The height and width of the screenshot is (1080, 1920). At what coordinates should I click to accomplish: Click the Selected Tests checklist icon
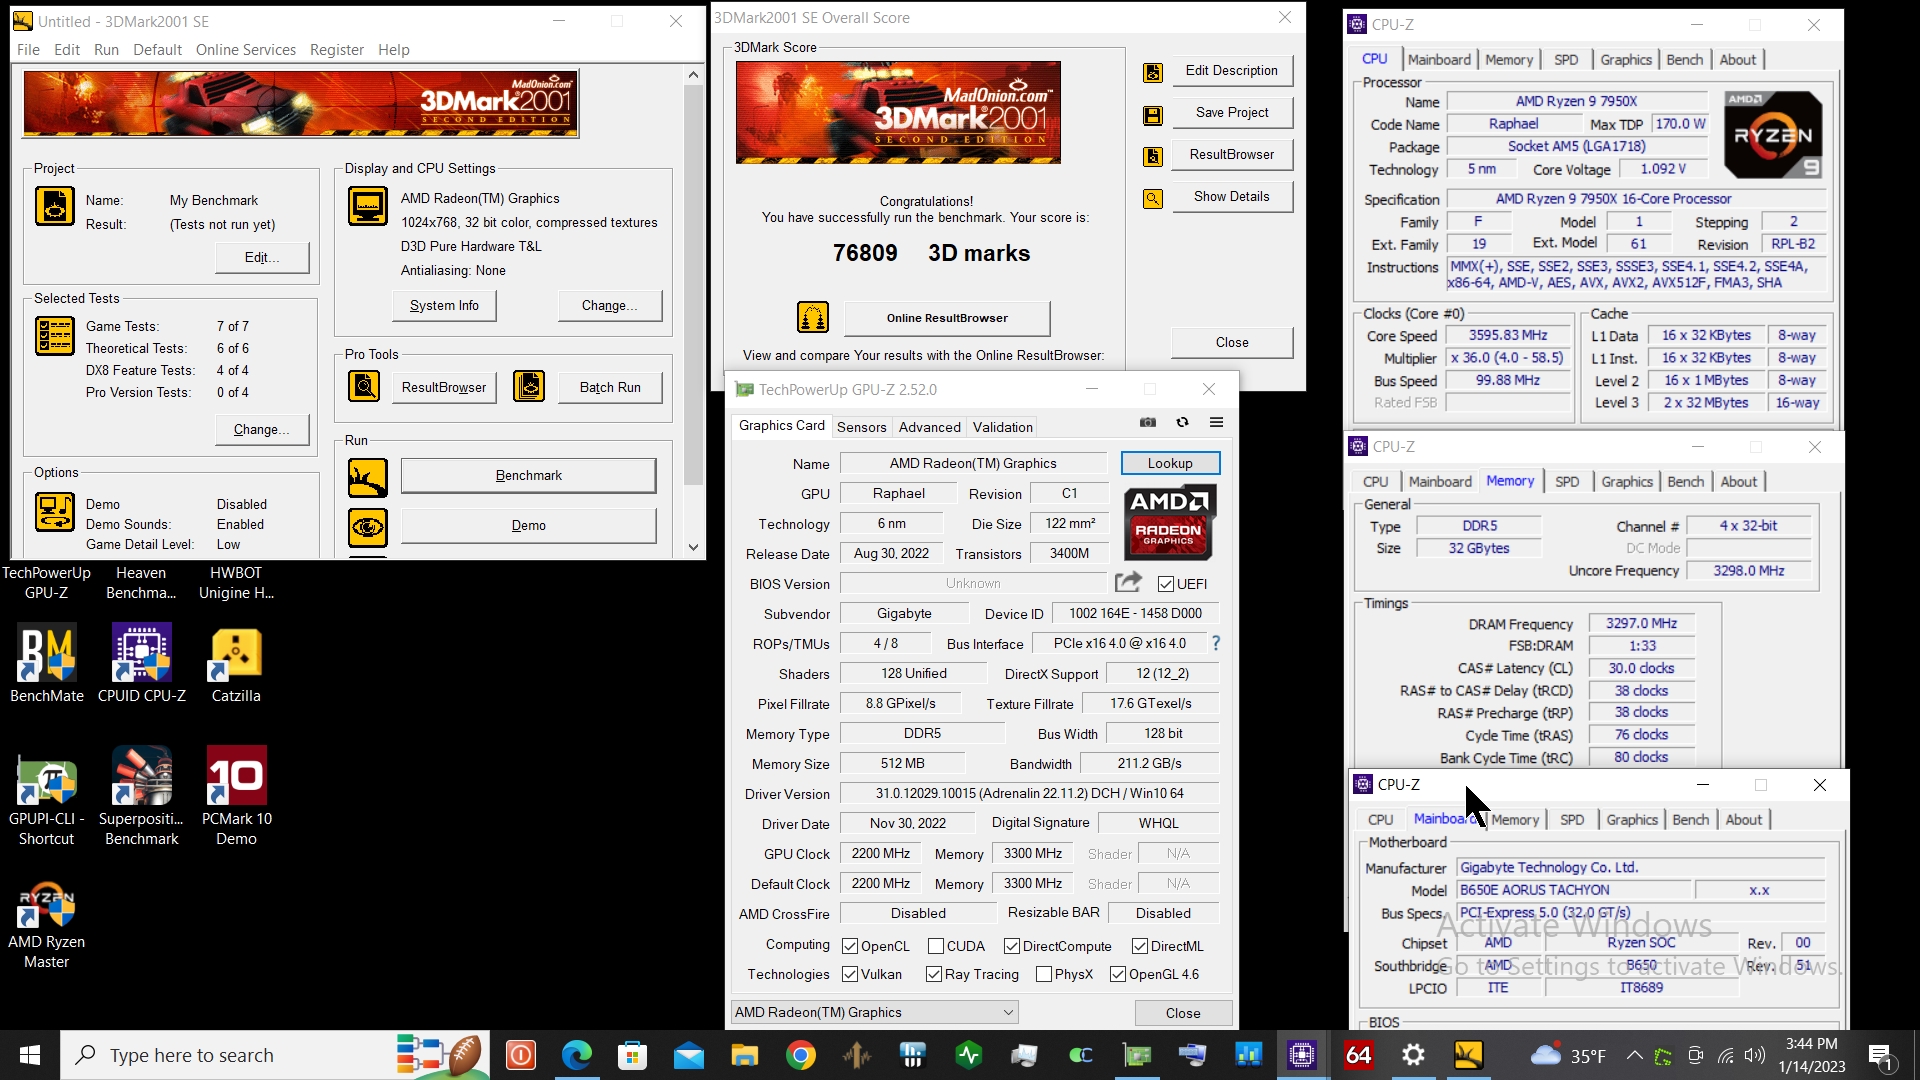pos(55,336)
